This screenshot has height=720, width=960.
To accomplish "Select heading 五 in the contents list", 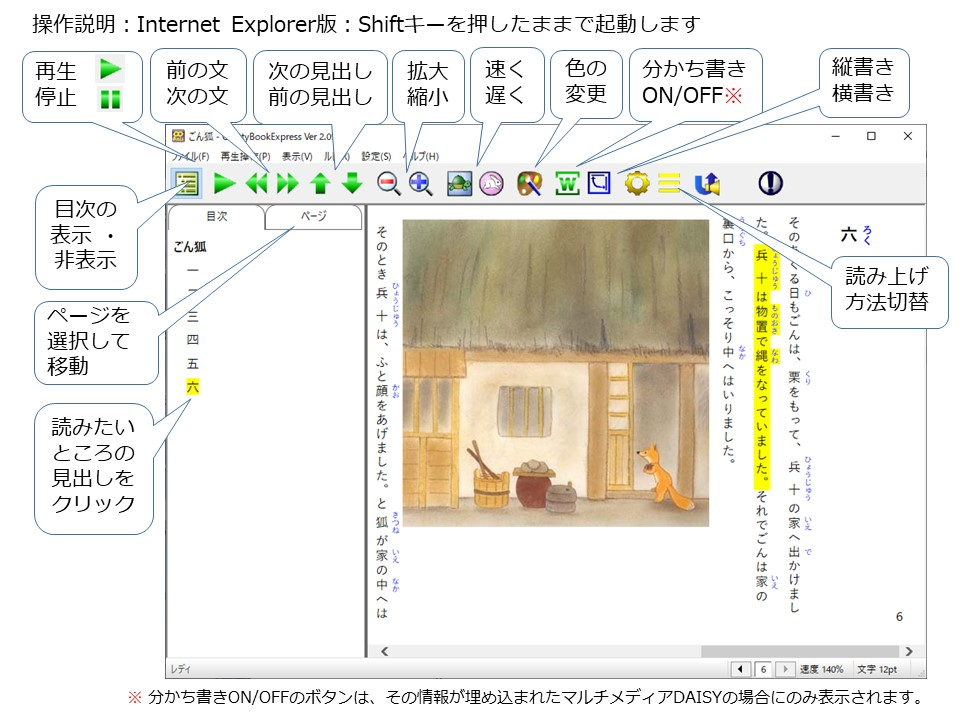I will 193,364.
